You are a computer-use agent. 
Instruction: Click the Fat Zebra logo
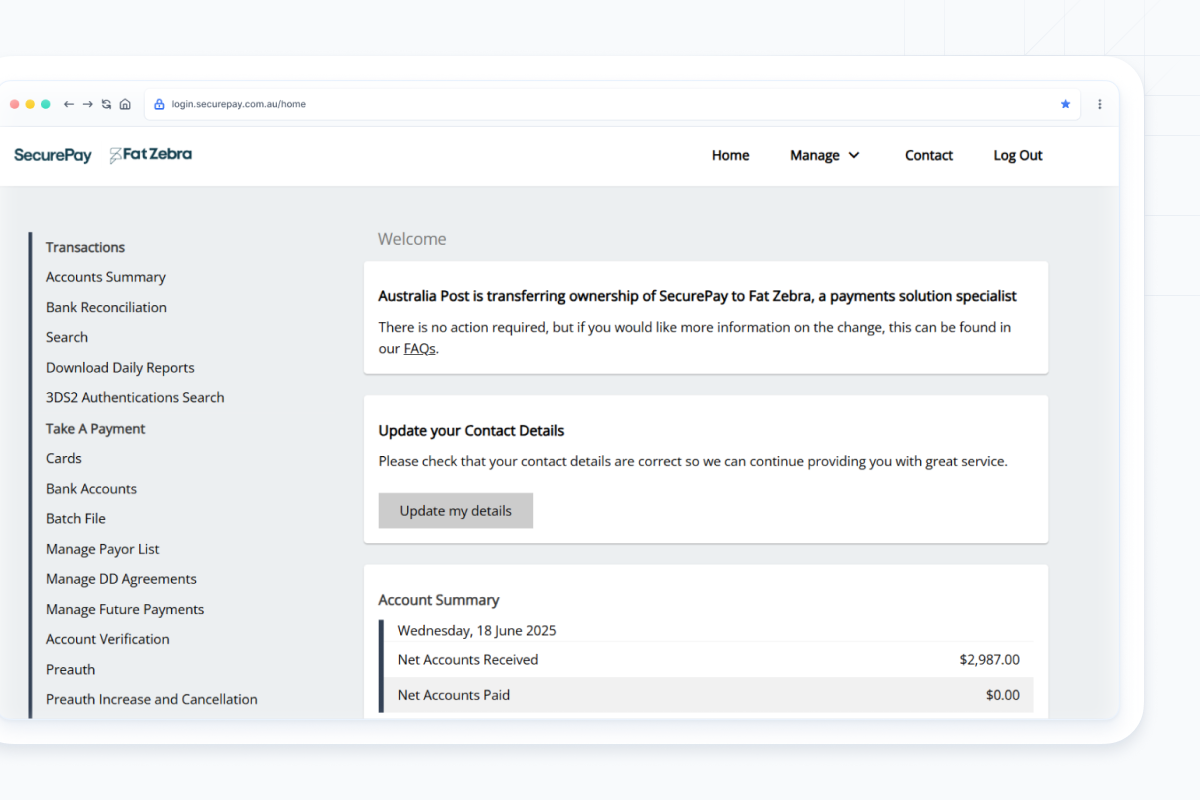point(150,154)
